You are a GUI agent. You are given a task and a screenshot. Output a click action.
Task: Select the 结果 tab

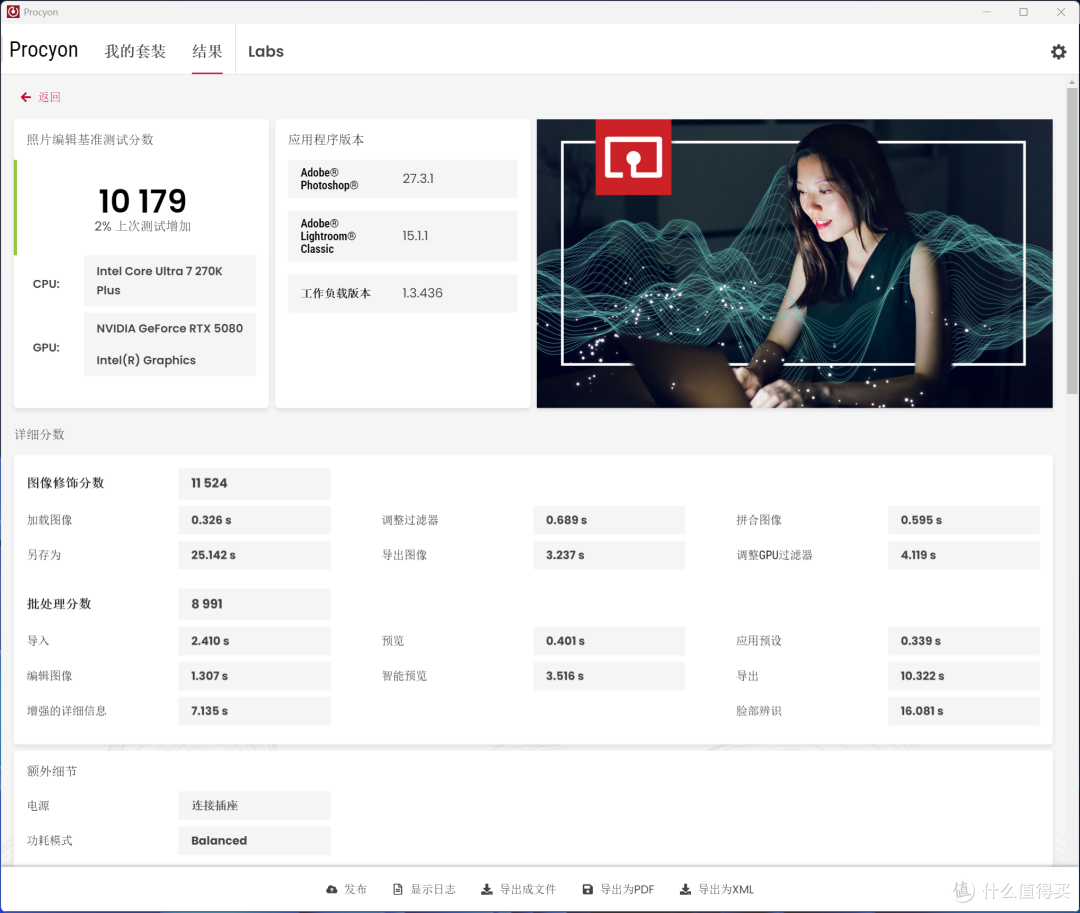207,52
